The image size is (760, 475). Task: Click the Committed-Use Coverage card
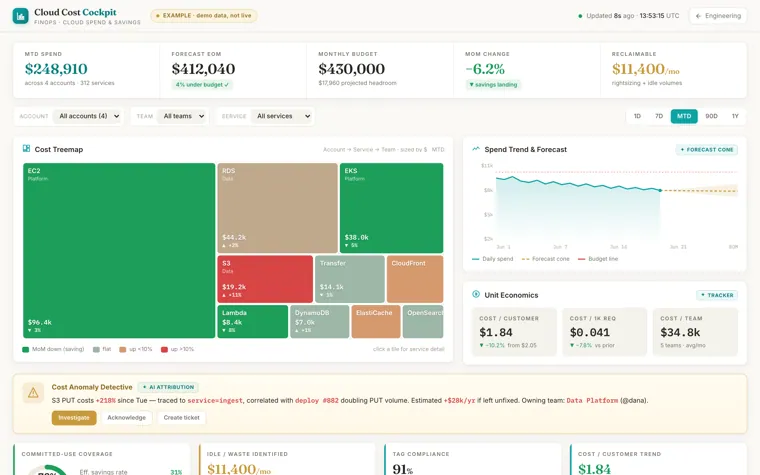pos(102,459)
